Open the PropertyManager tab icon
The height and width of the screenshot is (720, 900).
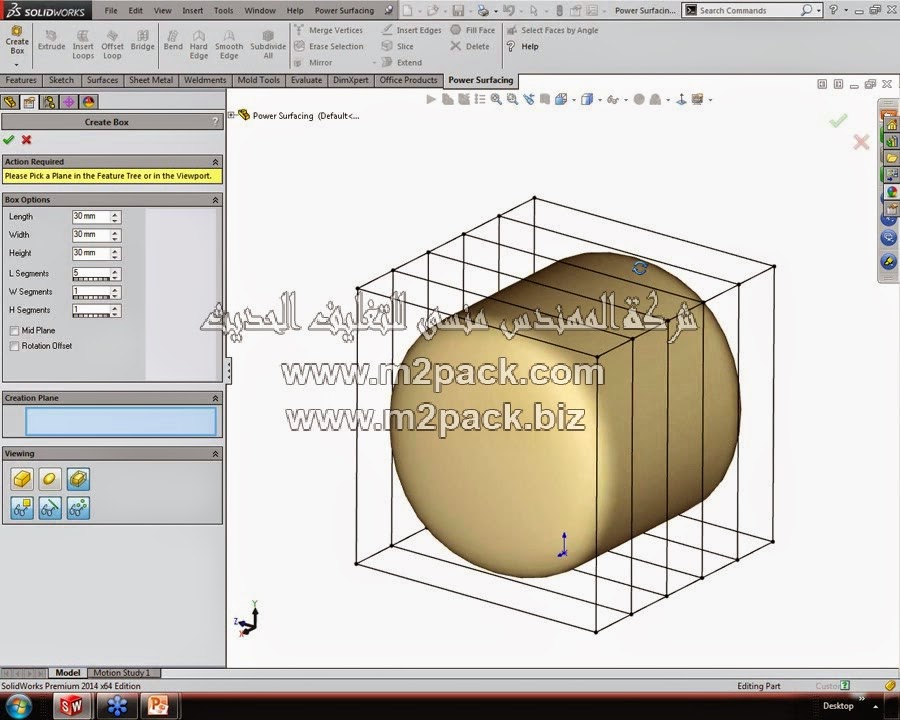coord(29,102)
